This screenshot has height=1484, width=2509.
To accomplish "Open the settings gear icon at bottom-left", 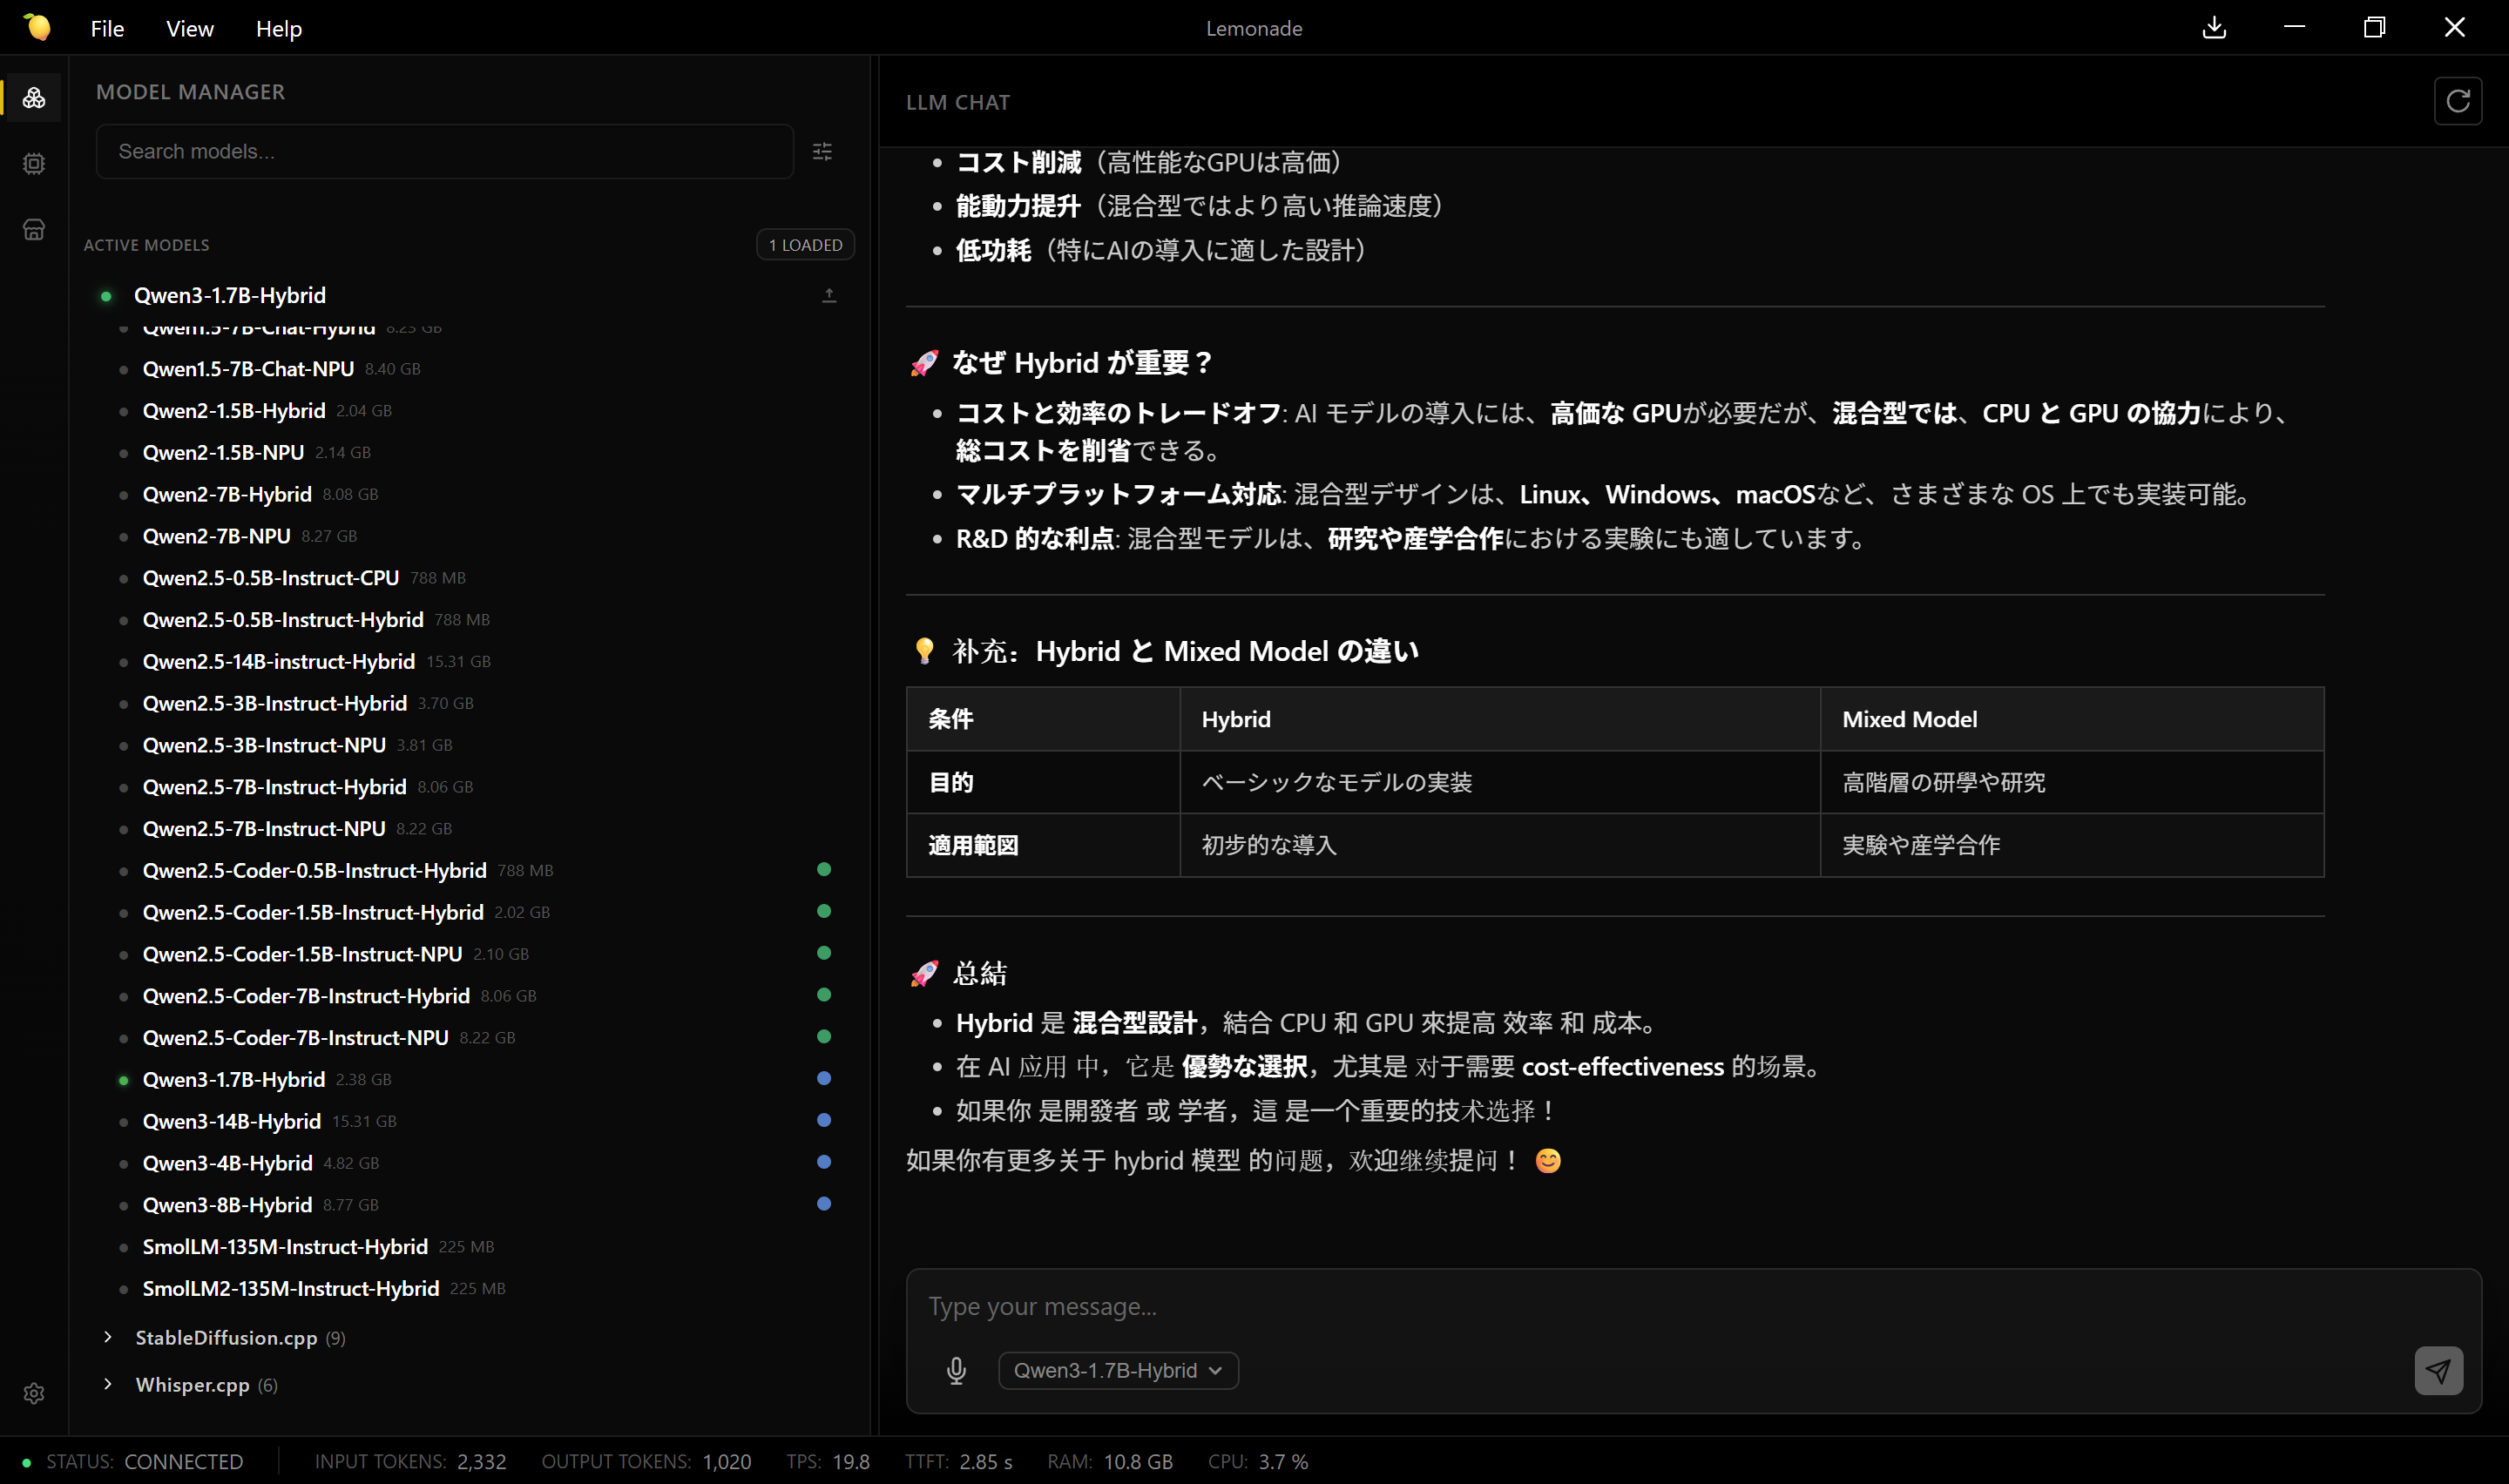I will [x=34, y=1393].
